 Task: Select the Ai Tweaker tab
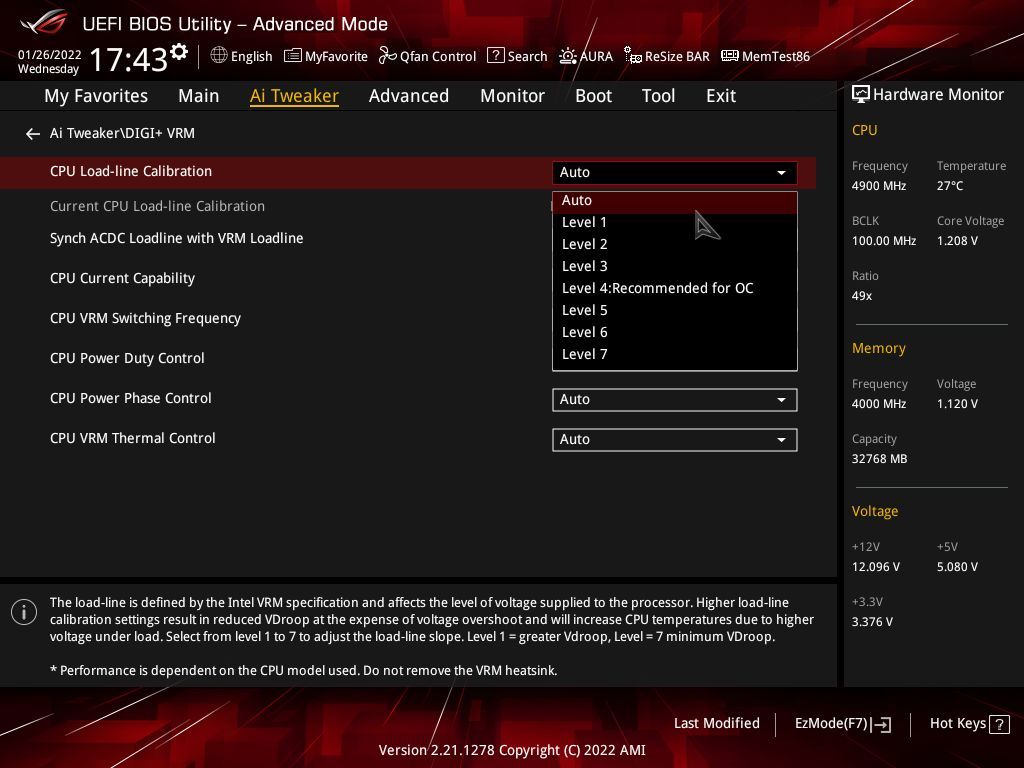point(294,96)
